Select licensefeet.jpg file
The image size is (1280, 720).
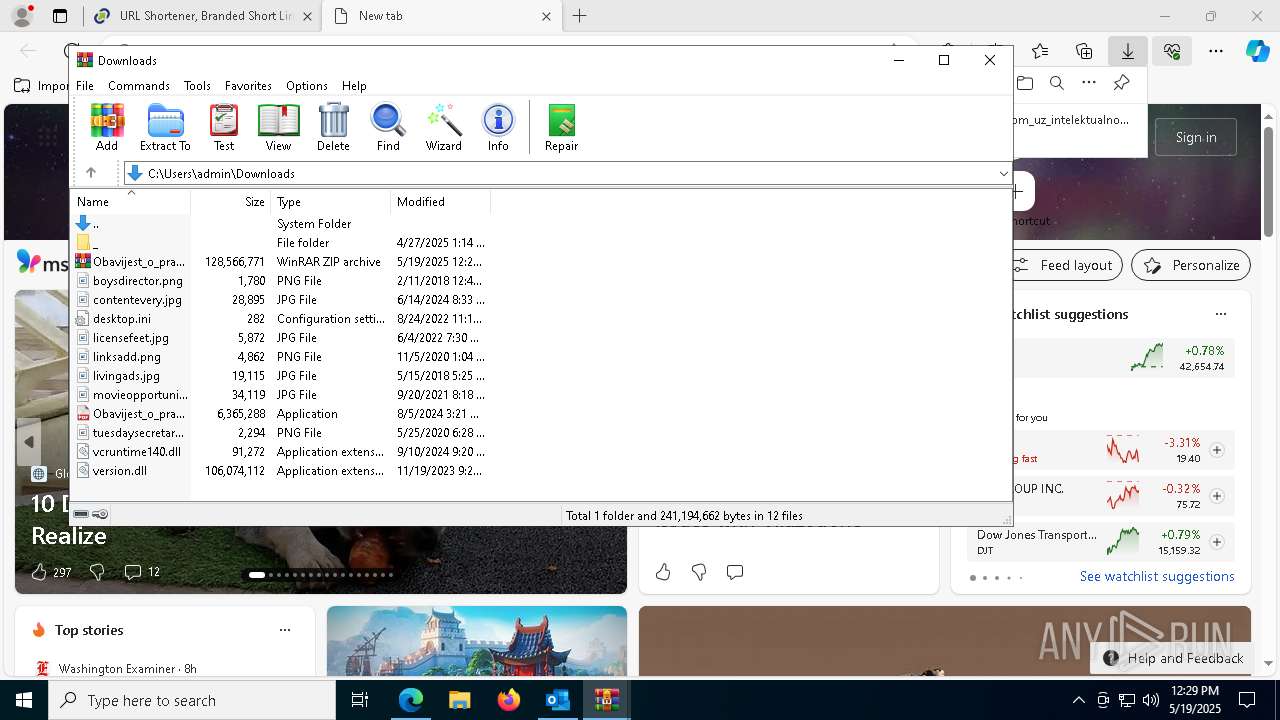click(x=281, y=338)
